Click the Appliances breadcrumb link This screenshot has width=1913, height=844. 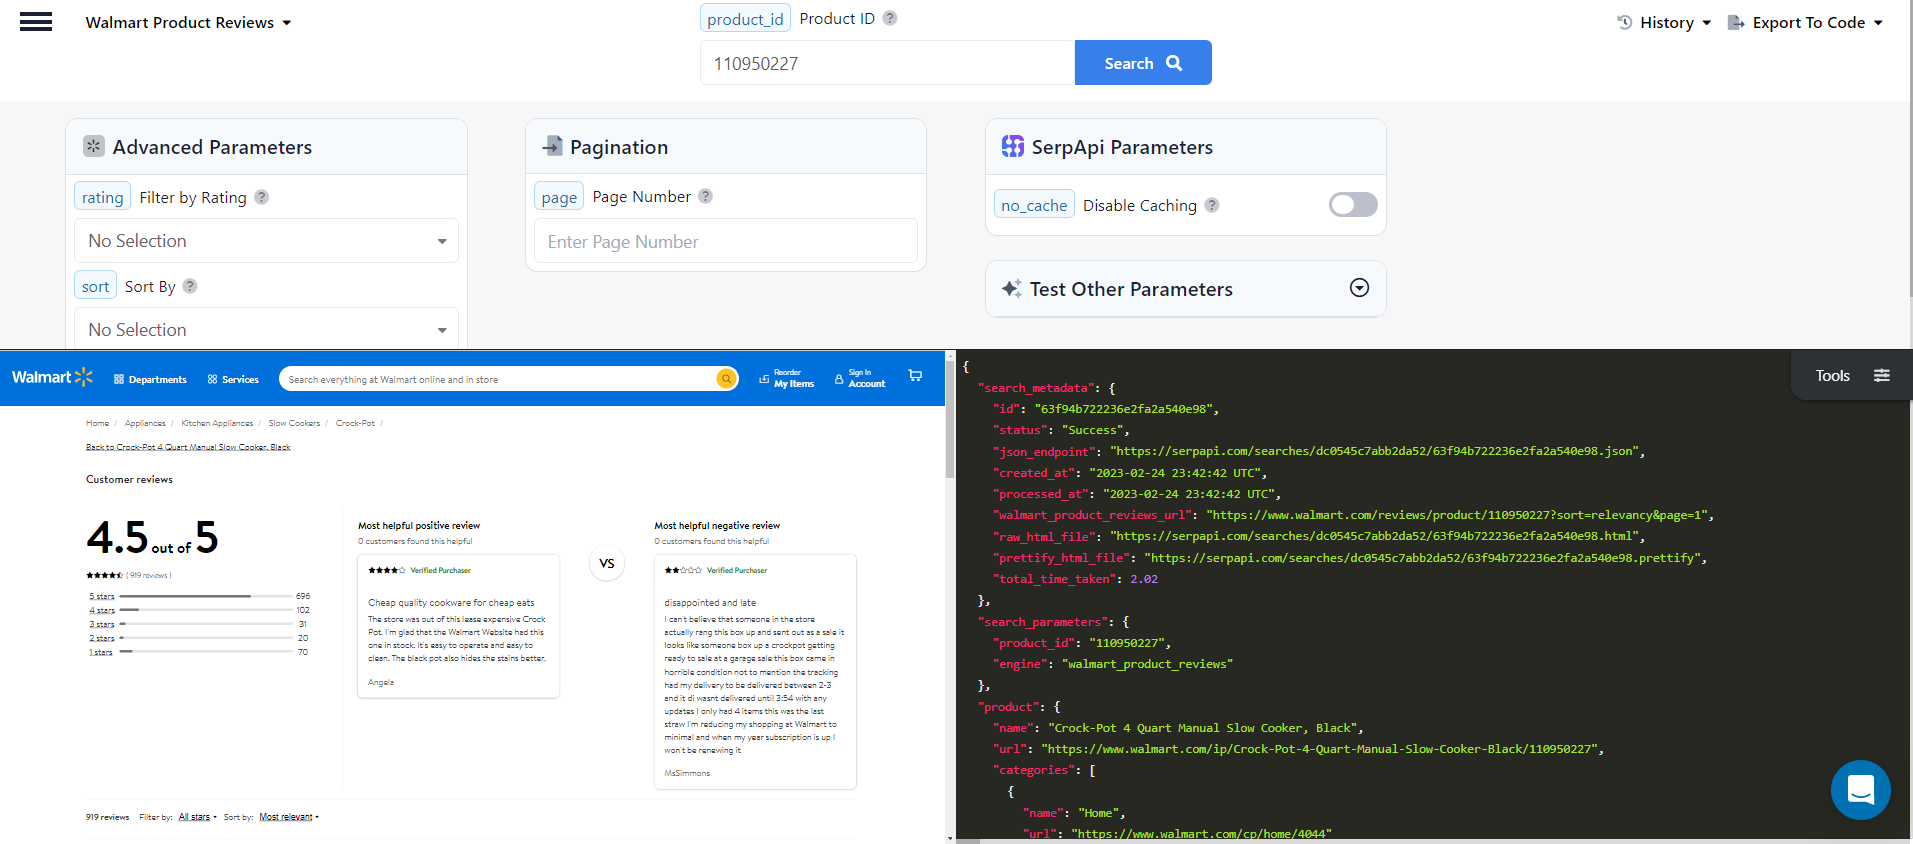point(145,423)
